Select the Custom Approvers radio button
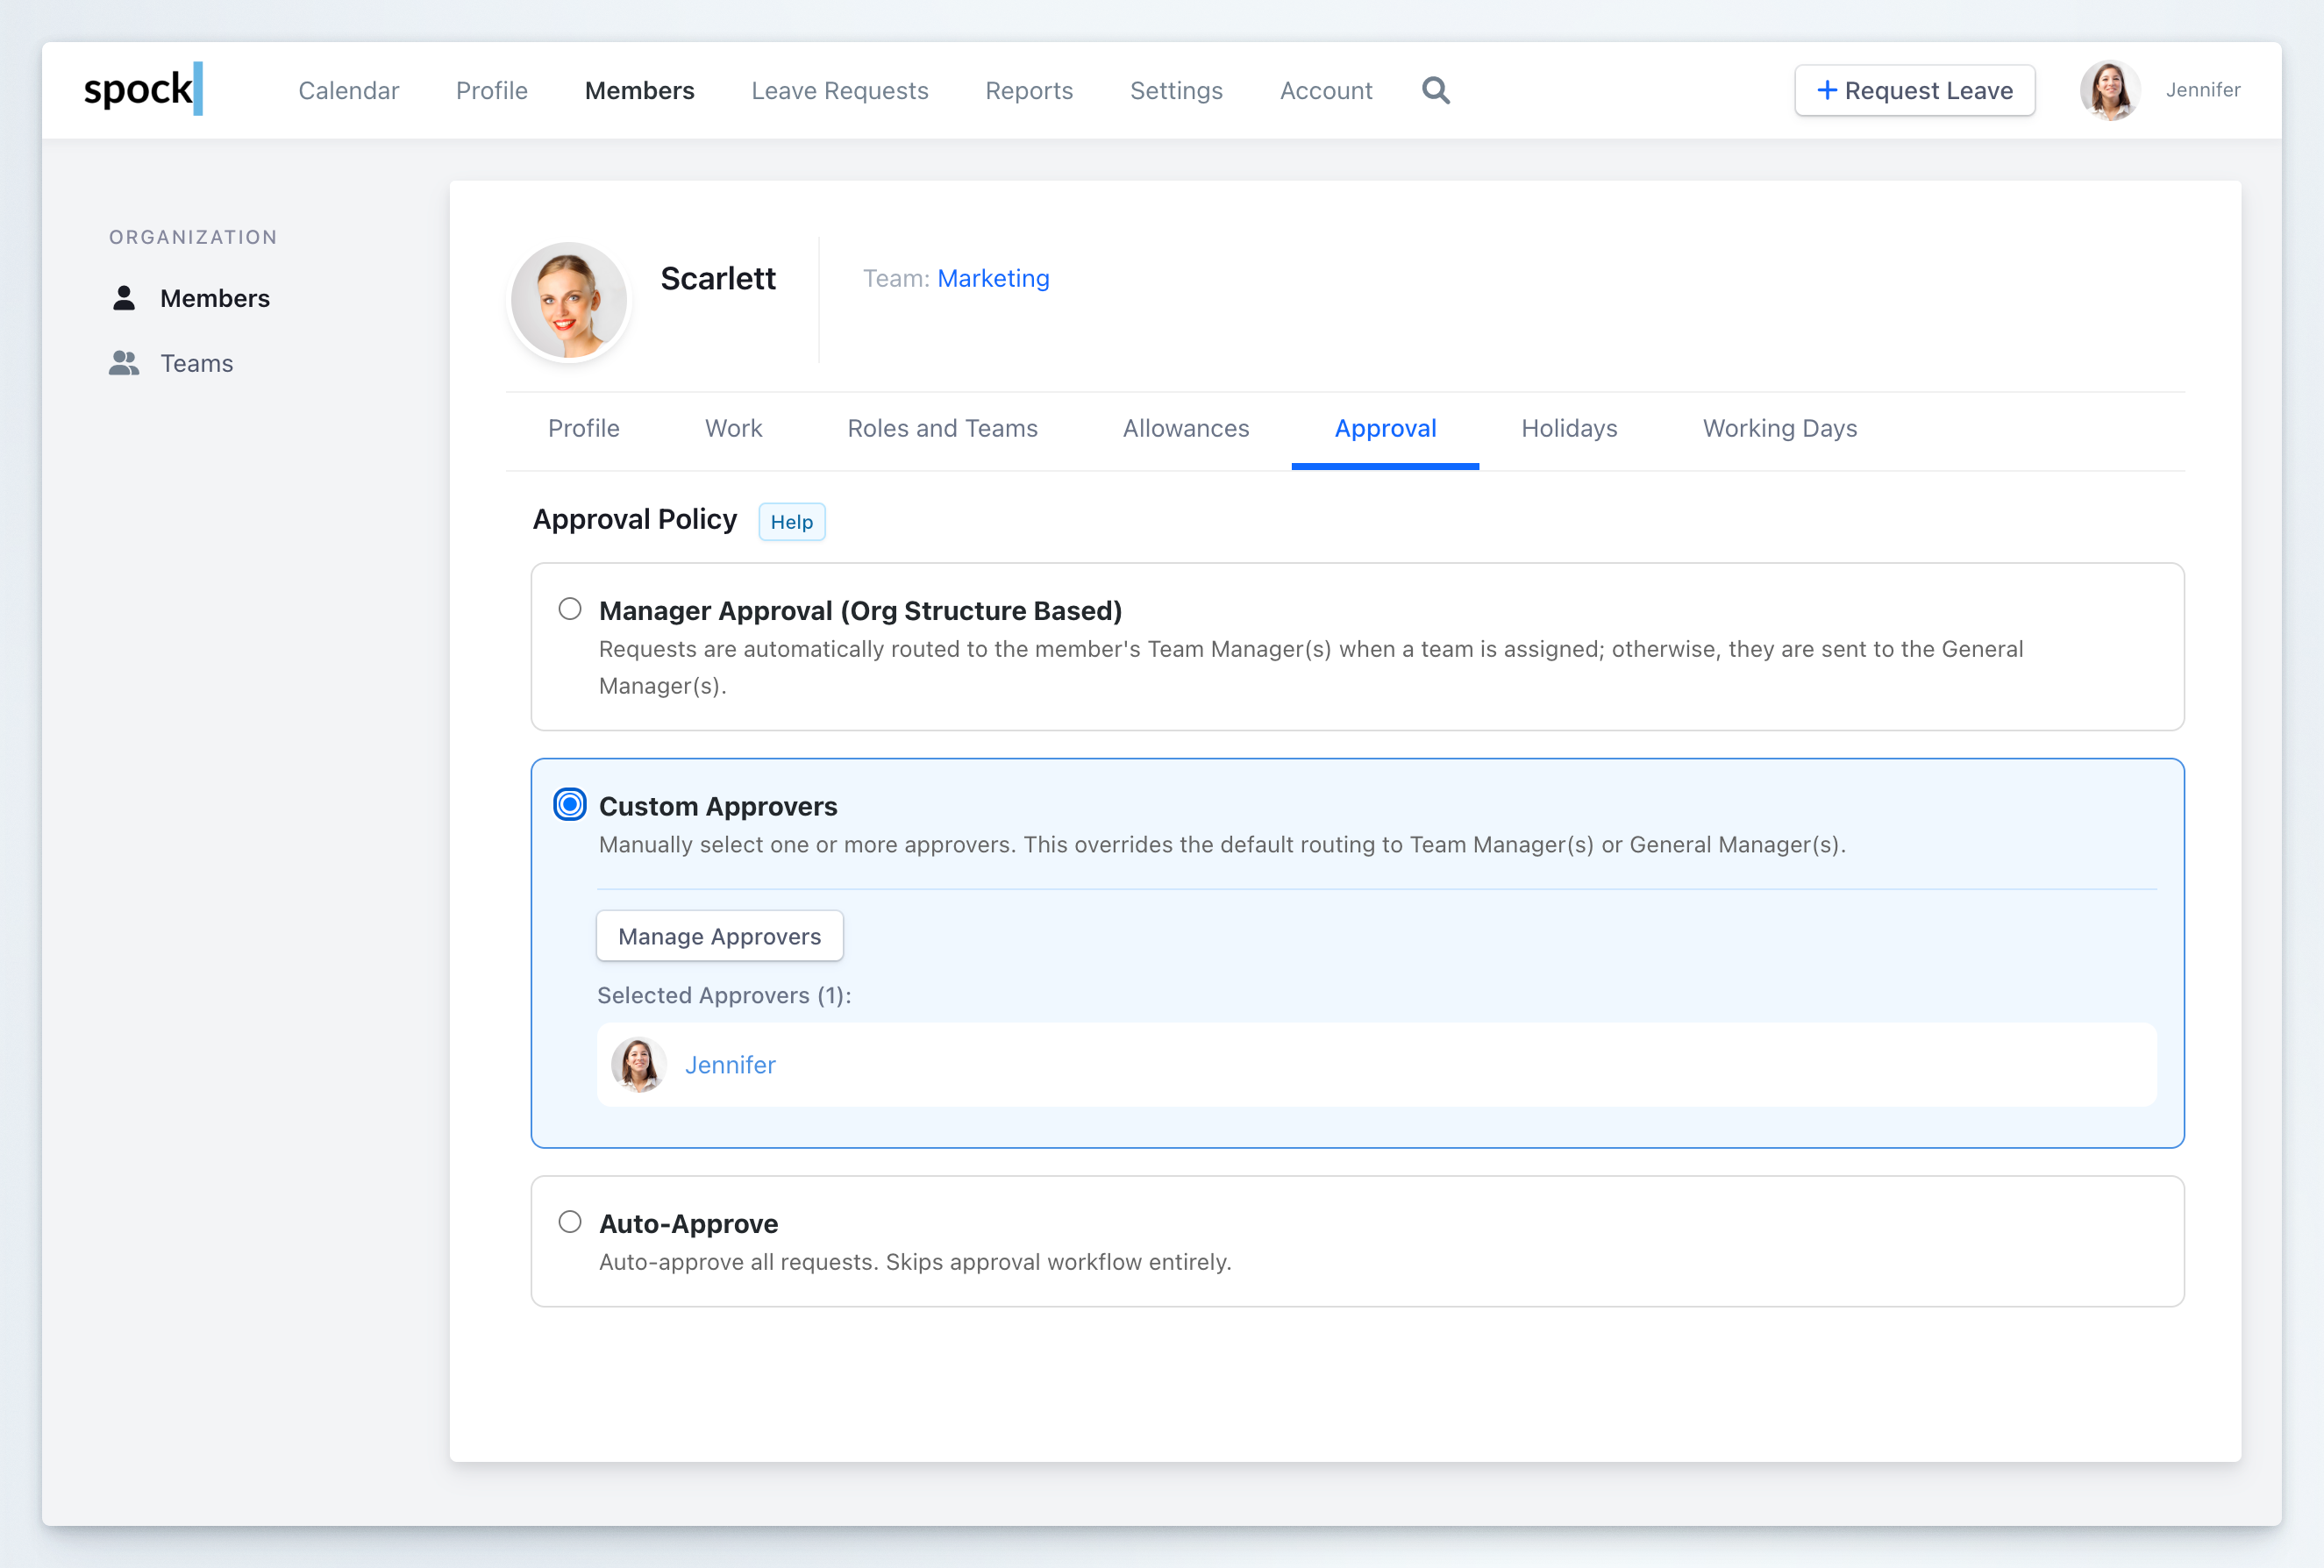Screen dimensions: 2324x1568 click(568, 803)
